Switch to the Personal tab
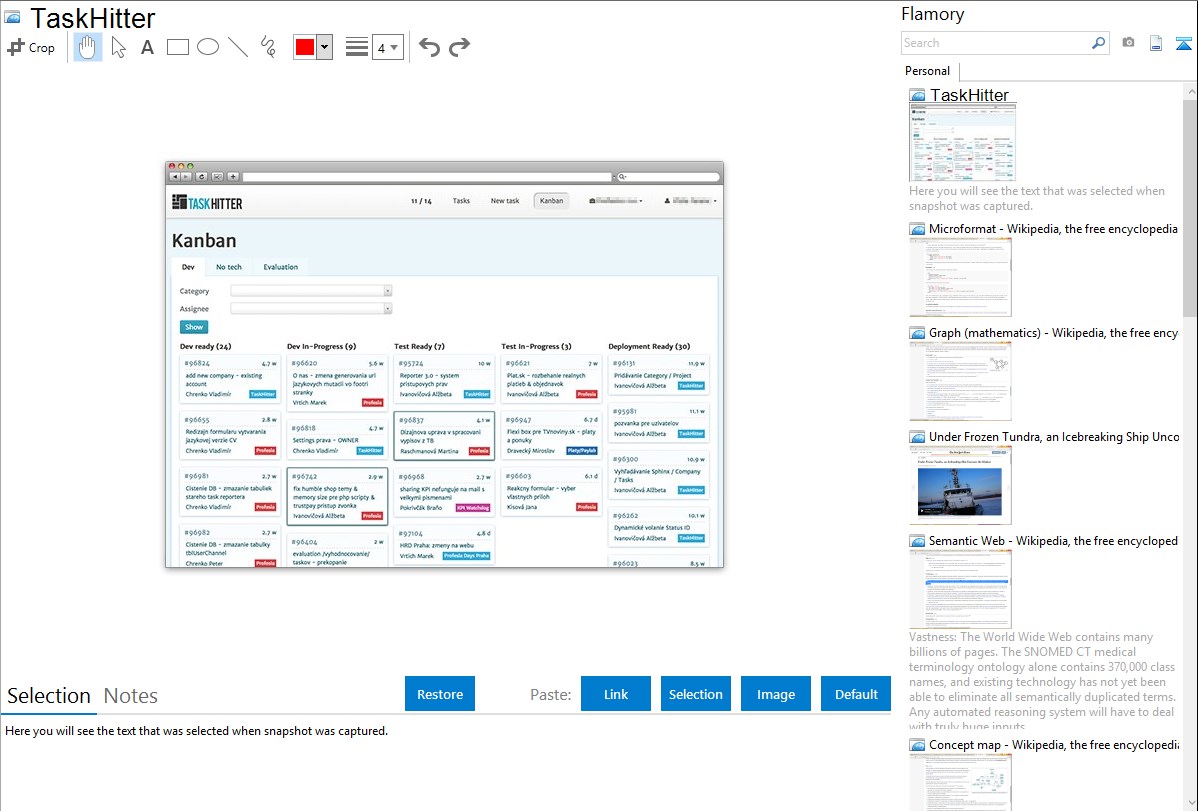 (x=927, y=71)
